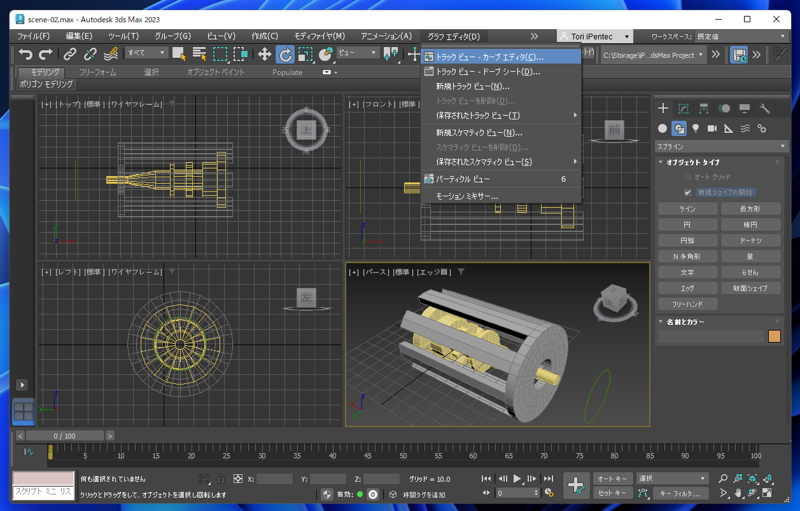800x511 pixels.
Task: Open the Display command panel tab
Action: (744, 108)
